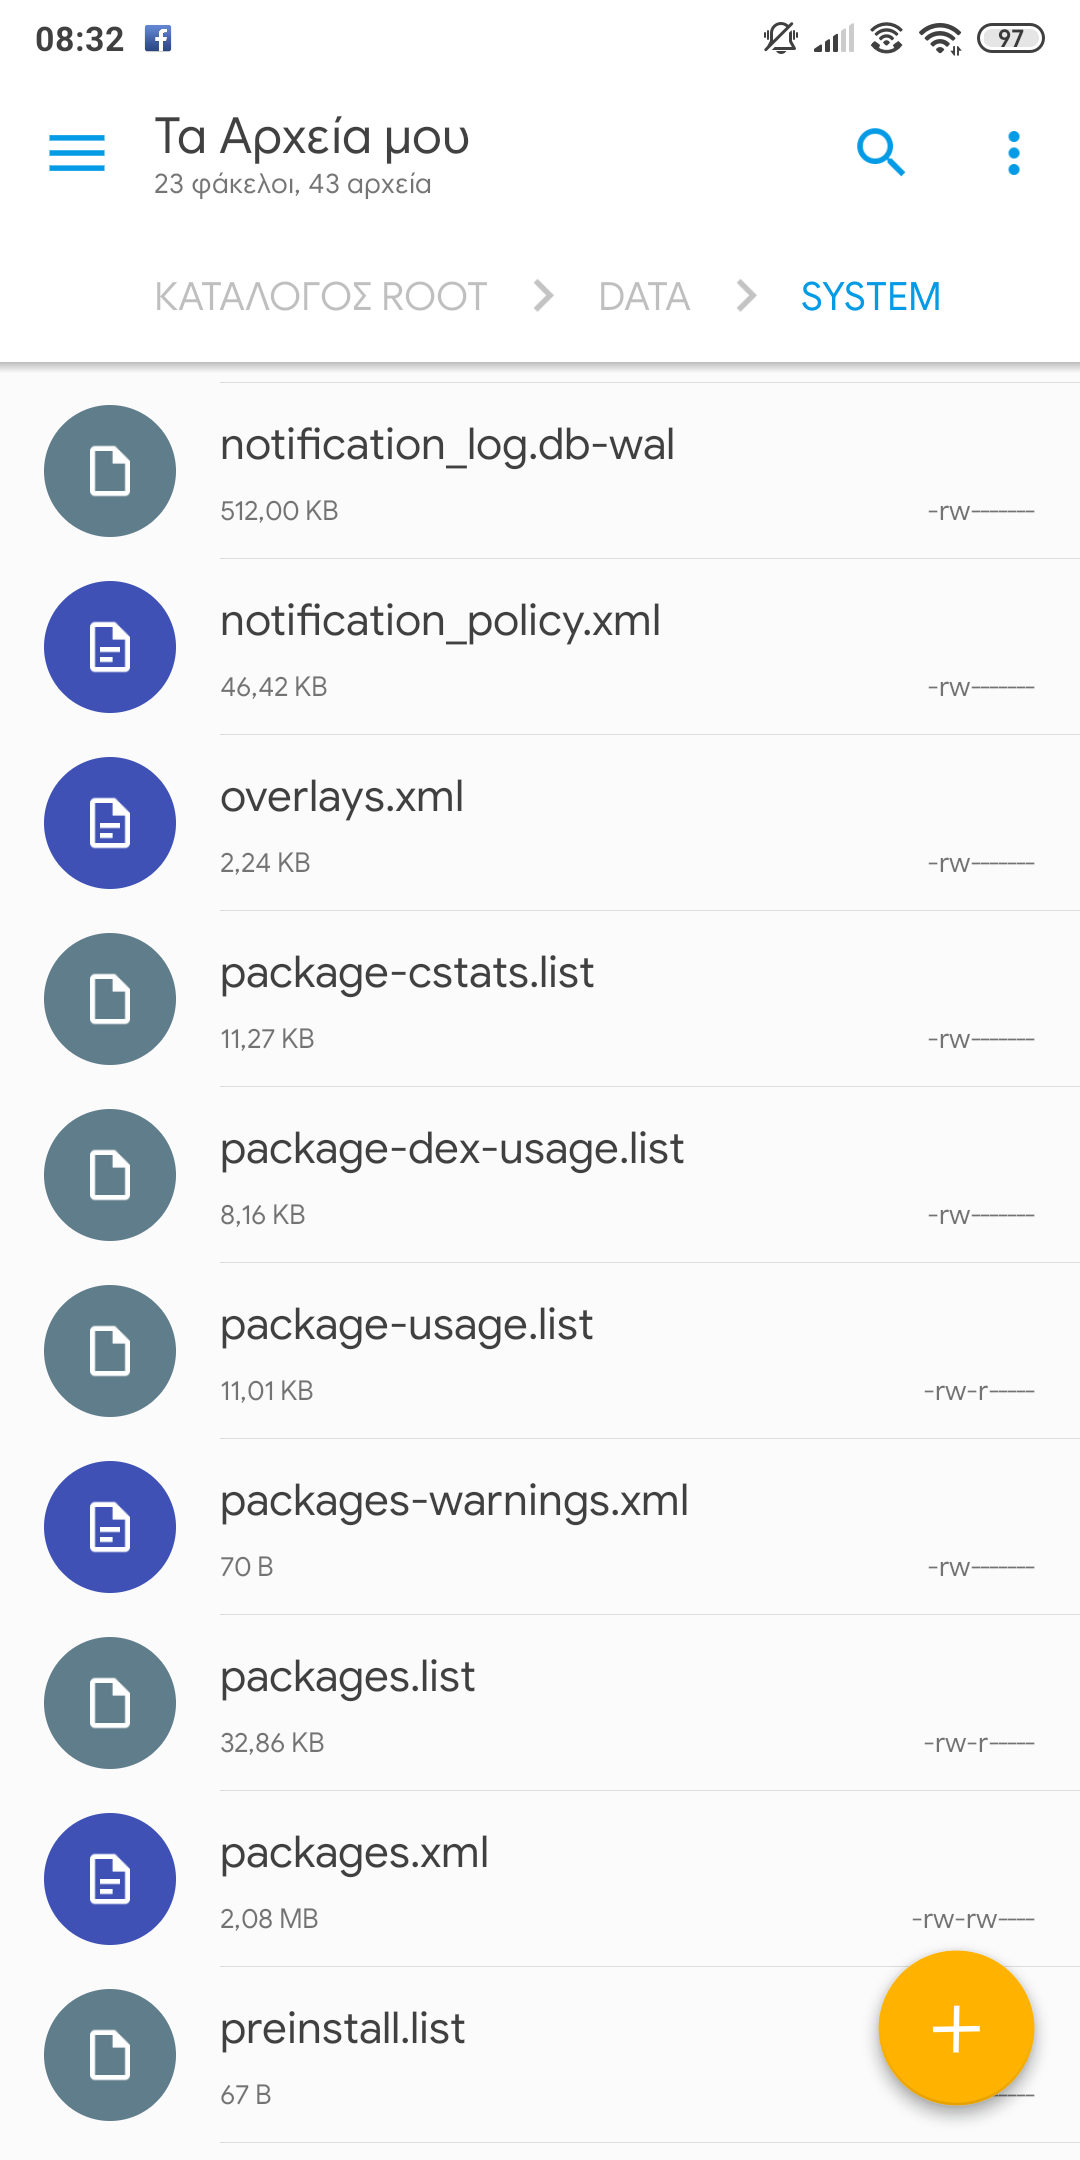Click chevron between DATA and SYSTEM

[x=746, y=296]
